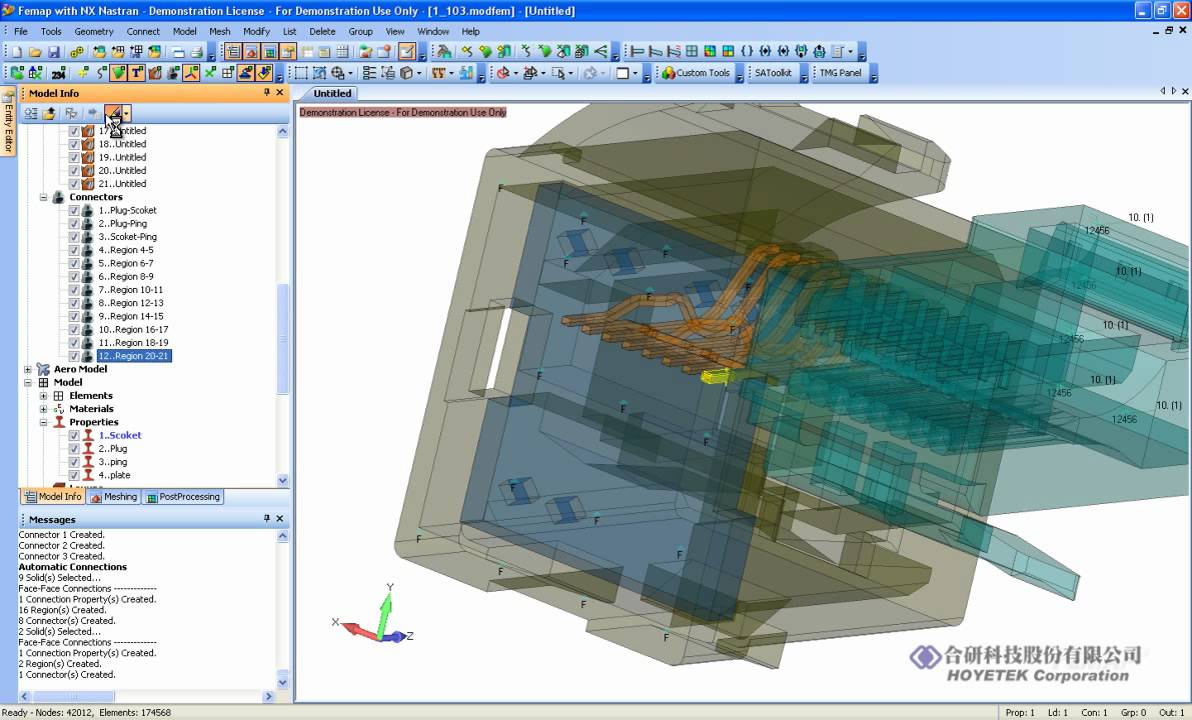
Task: Open the File menu
Action: pyautogui.click(x=21, y=31)
